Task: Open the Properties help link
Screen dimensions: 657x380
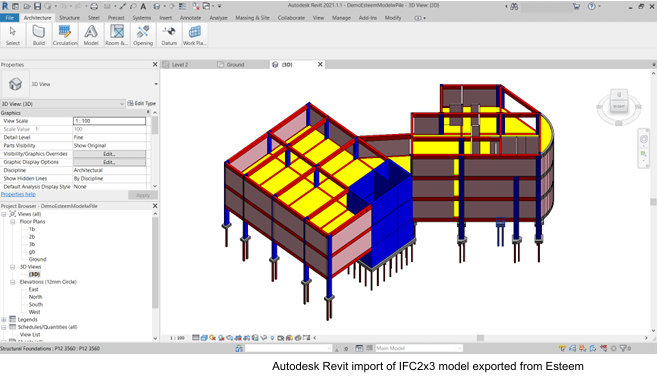Action: 18,194
